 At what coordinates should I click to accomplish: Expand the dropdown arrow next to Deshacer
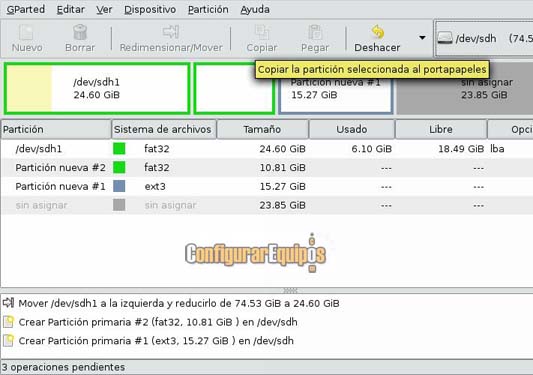(422, 37)
